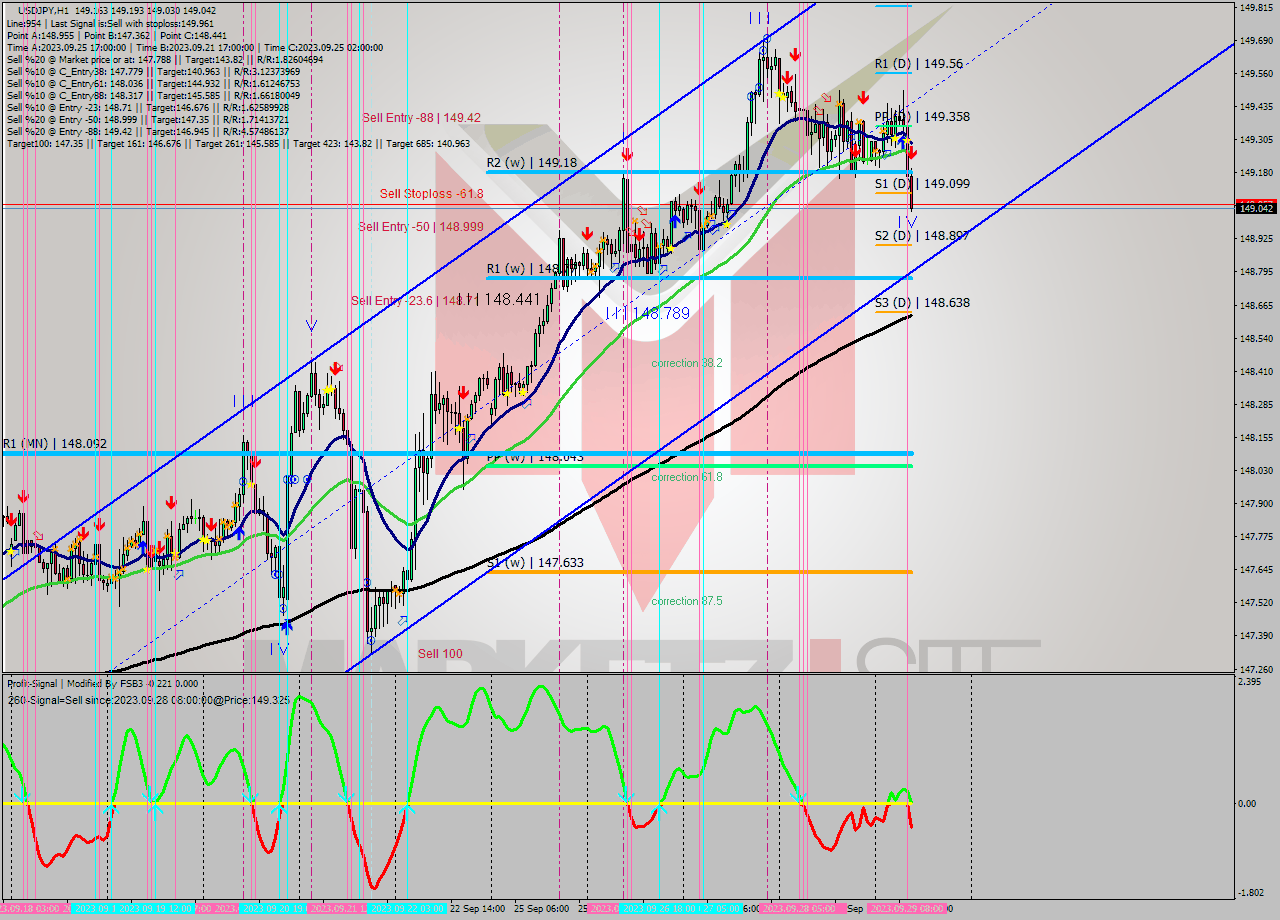Click the 'Sell Entry -88 | 149.42' label
This screenshot has height=920, width=1280.
pos(419,118)
